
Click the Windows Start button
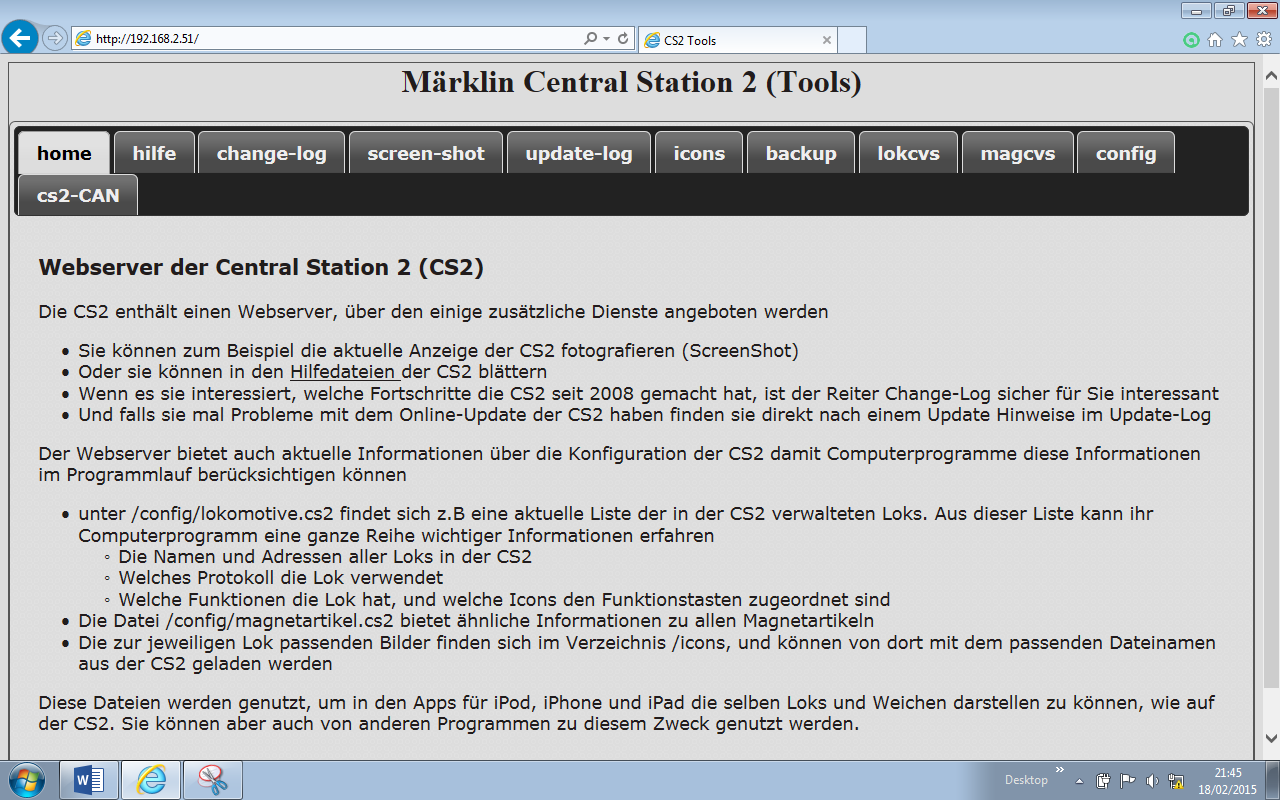click(26, 780)
